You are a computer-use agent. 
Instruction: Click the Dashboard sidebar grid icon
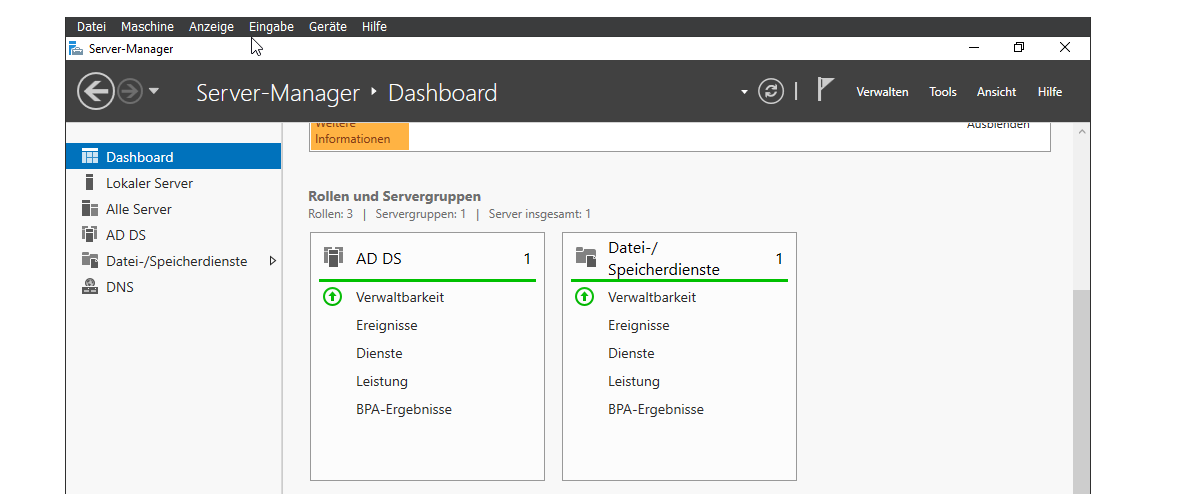pos(89,157)
